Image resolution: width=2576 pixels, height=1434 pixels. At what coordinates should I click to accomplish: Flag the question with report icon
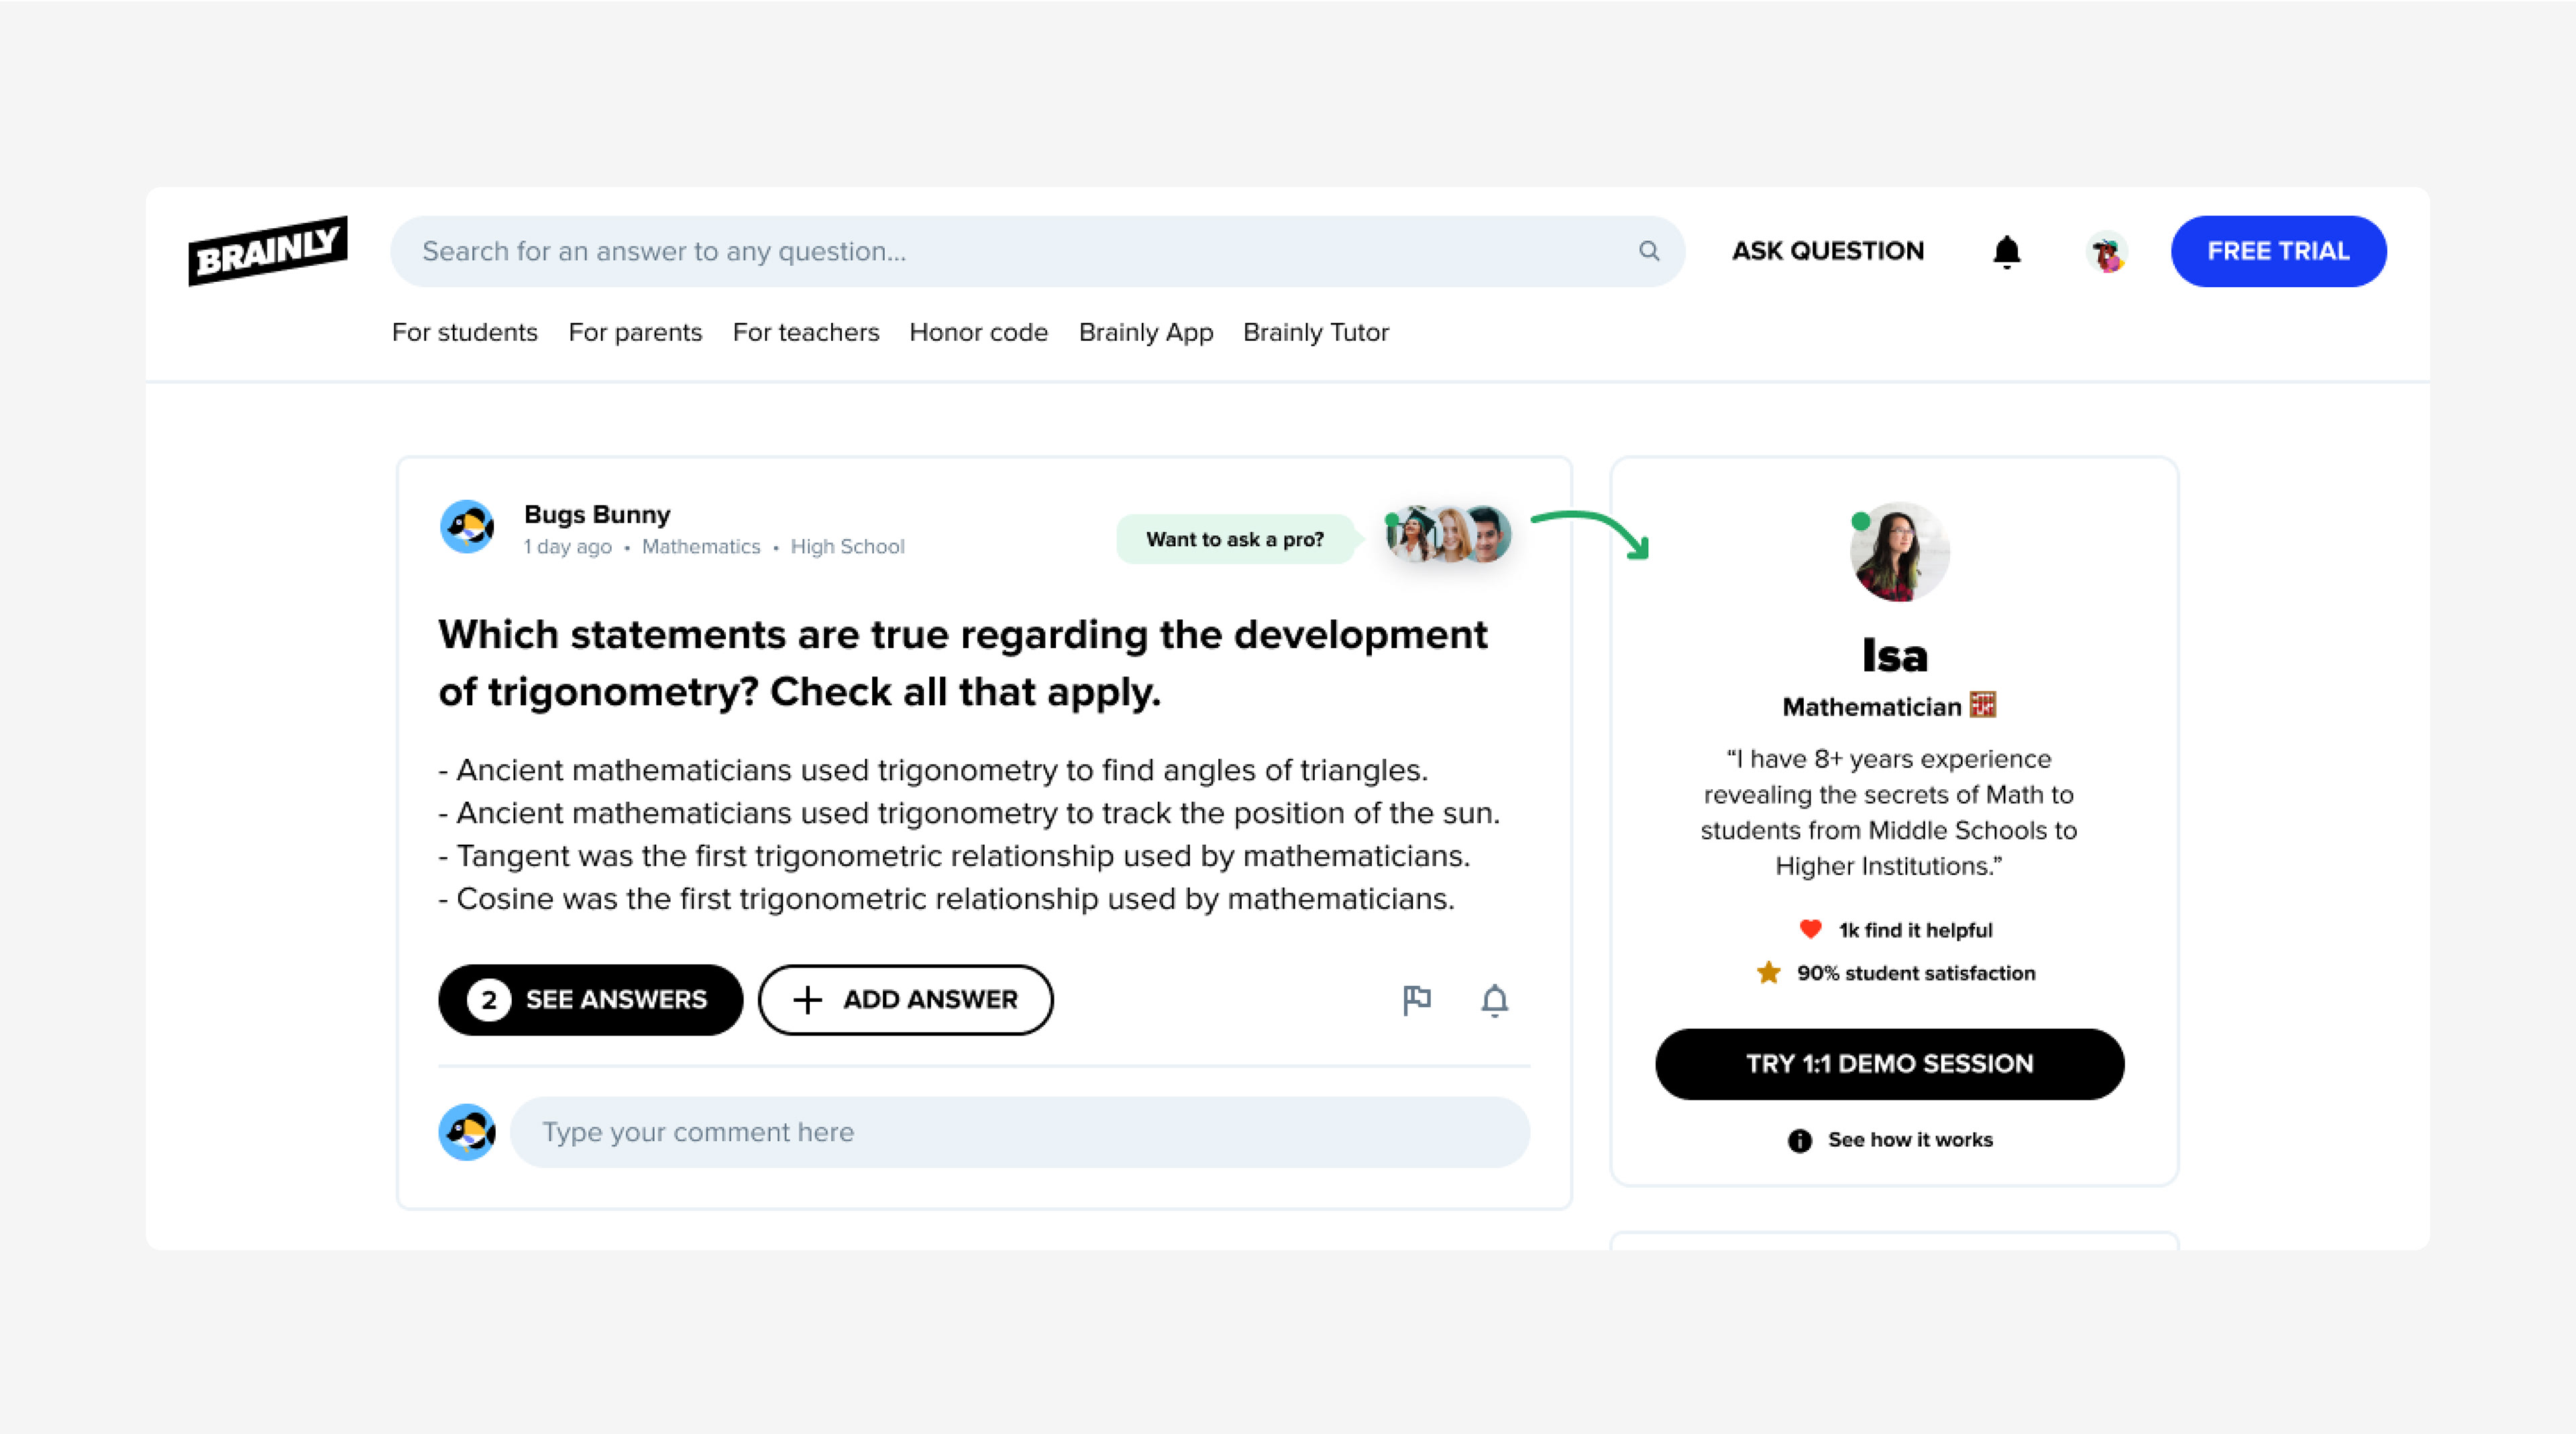click(x=1416, y=1000)
